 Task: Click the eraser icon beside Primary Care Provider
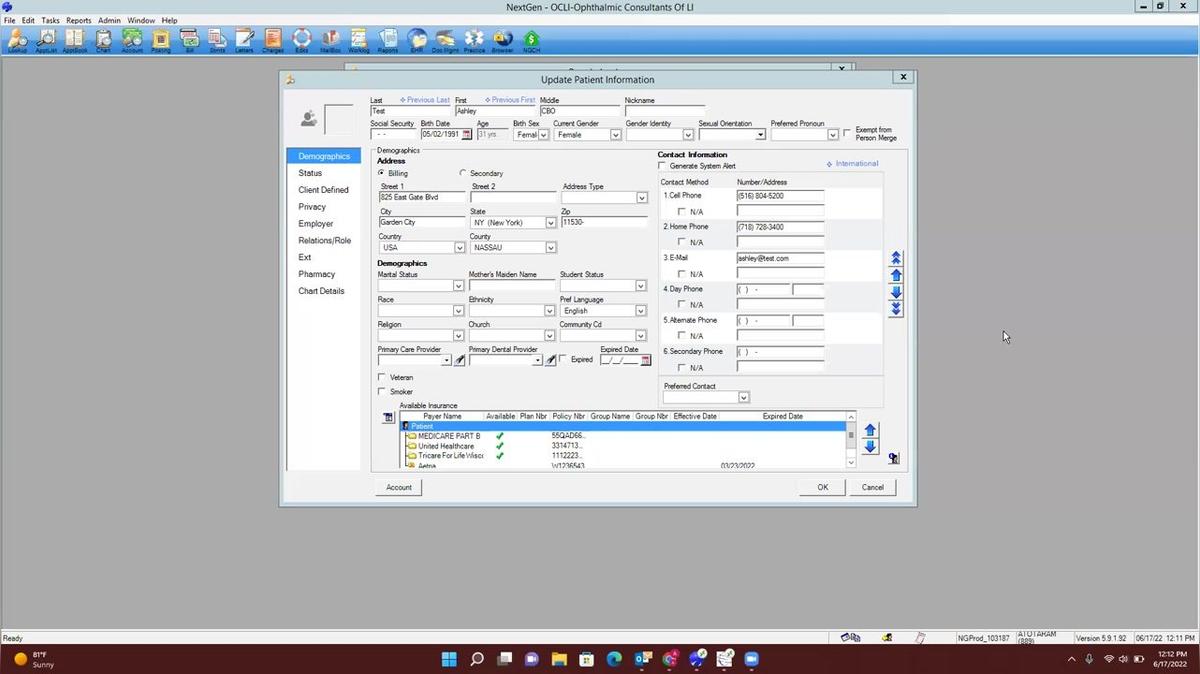click(x=460, y=360)
